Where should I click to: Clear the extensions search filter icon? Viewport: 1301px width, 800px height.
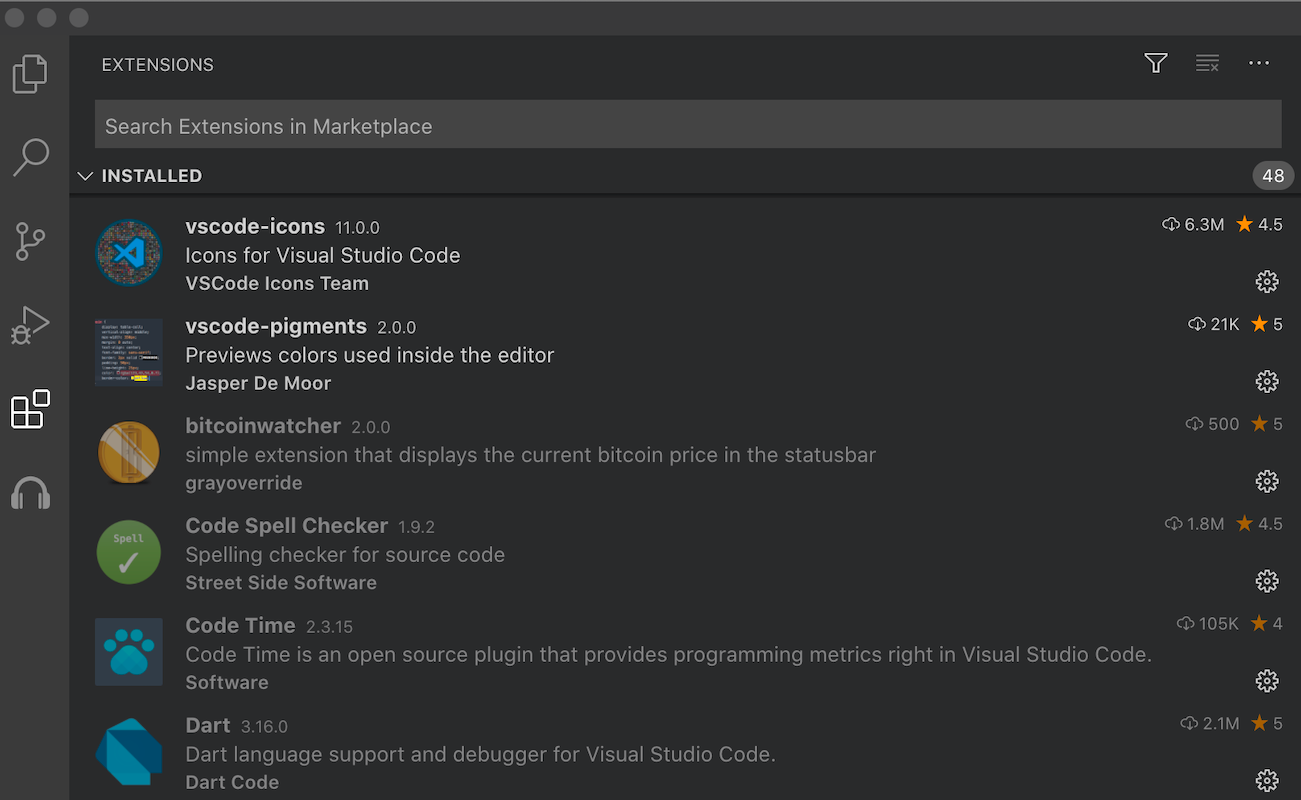pos(1207,63)
